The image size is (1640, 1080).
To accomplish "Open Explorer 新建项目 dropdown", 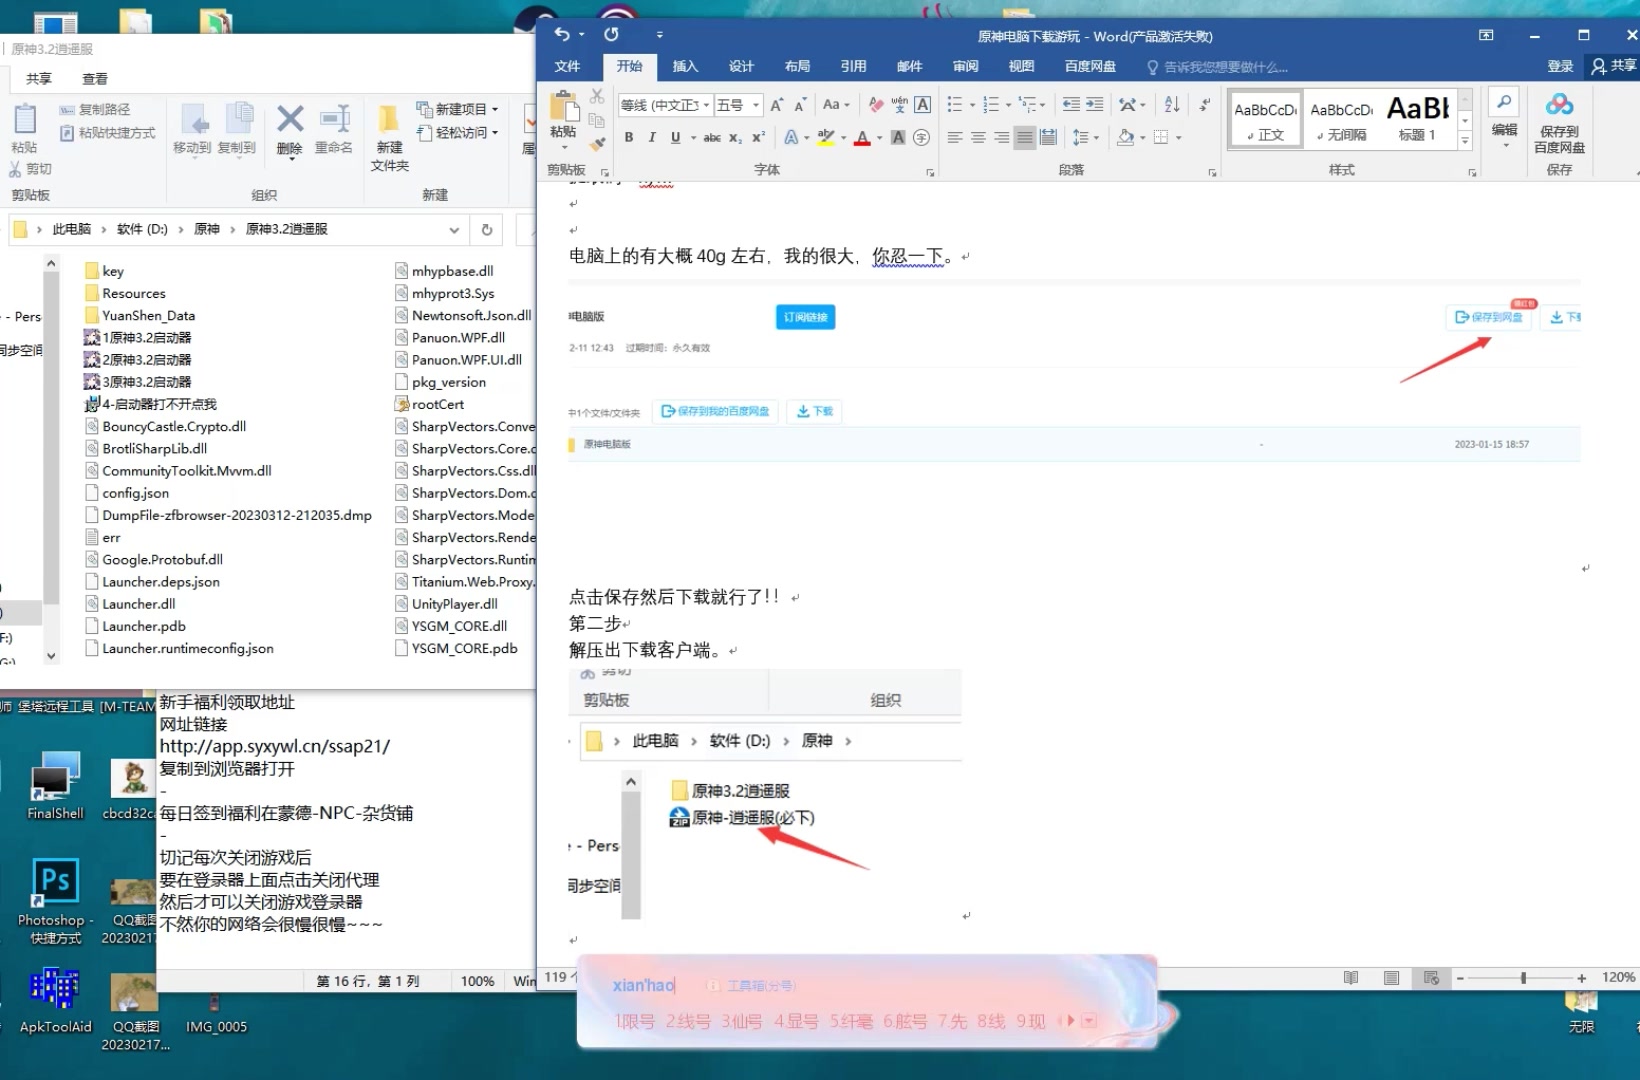I will pyautogui.click(x=457, y=108).
